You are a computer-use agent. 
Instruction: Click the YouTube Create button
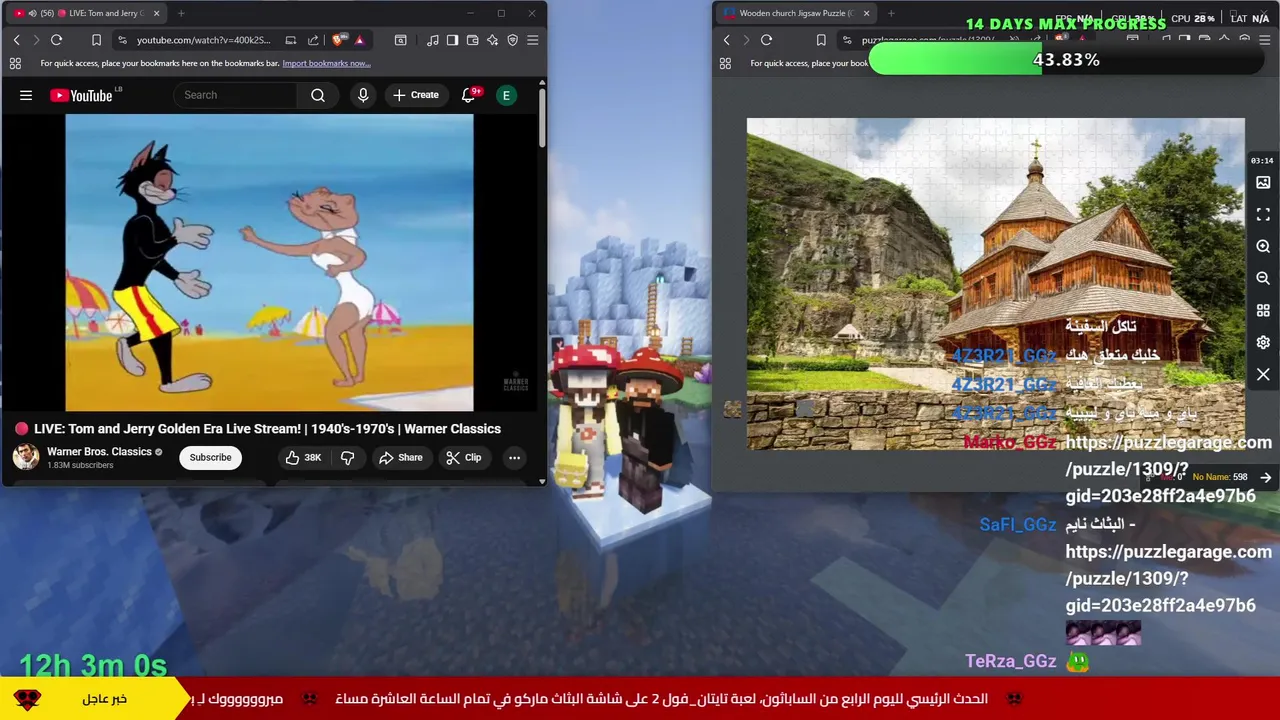tap(416, 95)
